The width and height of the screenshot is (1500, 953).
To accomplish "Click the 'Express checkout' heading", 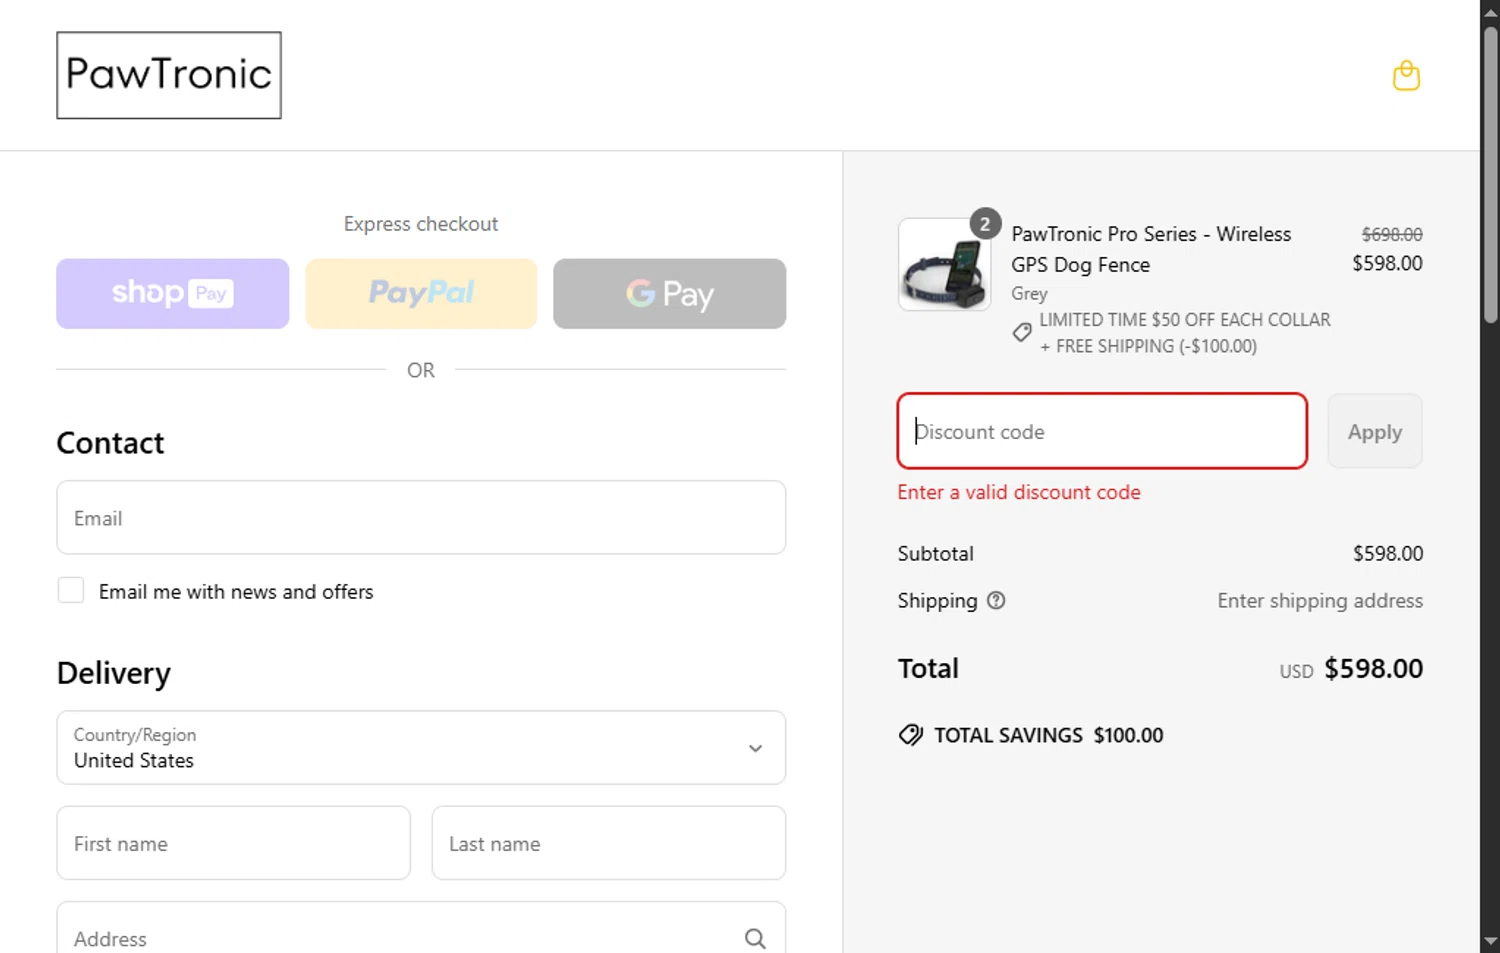I will [421, 224].
